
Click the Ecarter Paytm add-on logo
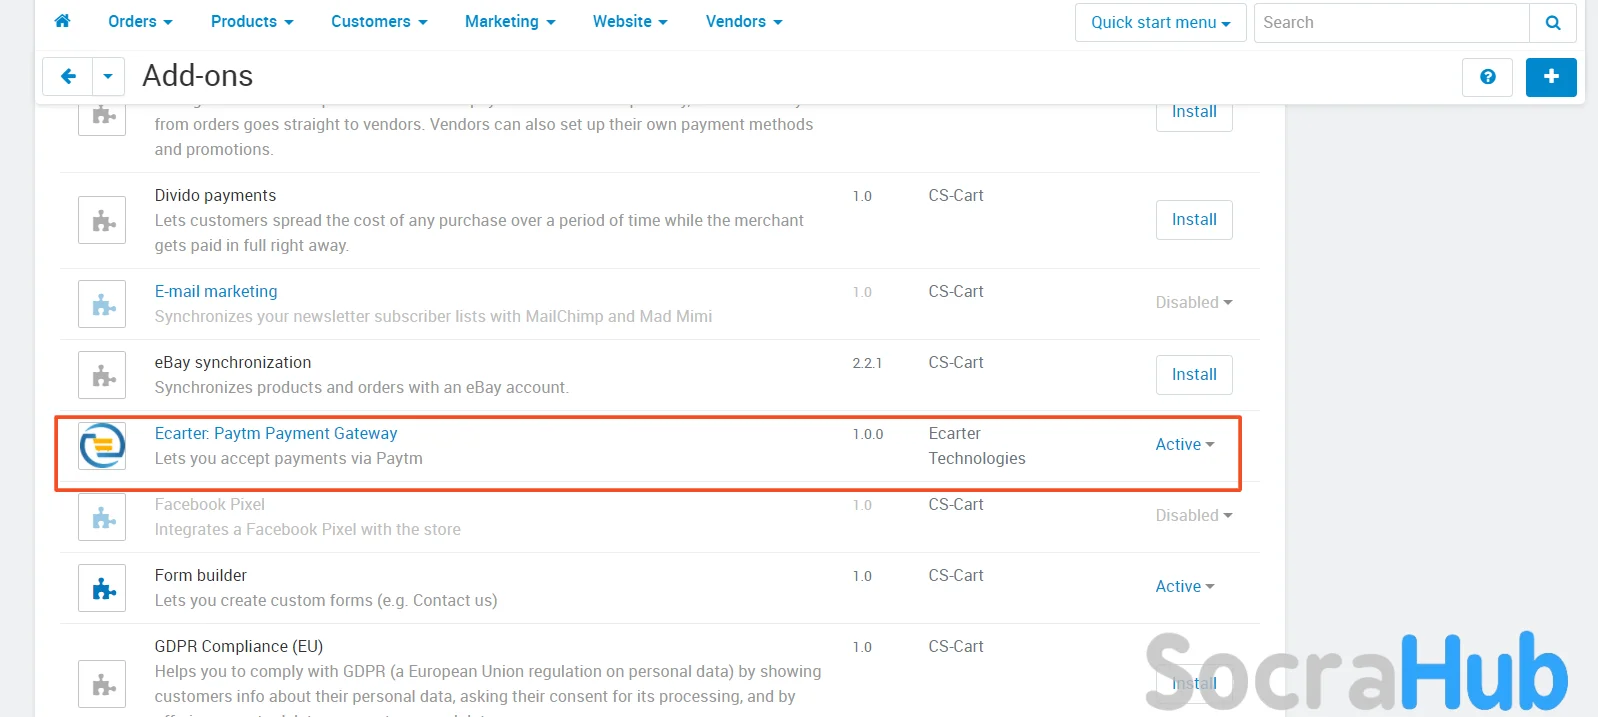102,446
